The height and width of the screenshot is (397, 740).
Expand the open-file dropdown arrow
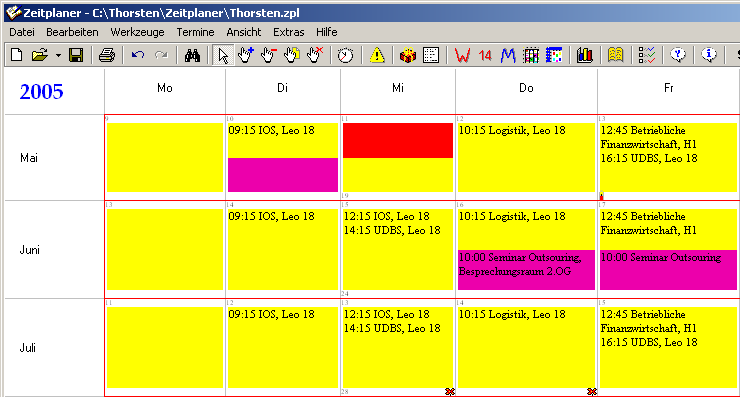coord(58,56)
